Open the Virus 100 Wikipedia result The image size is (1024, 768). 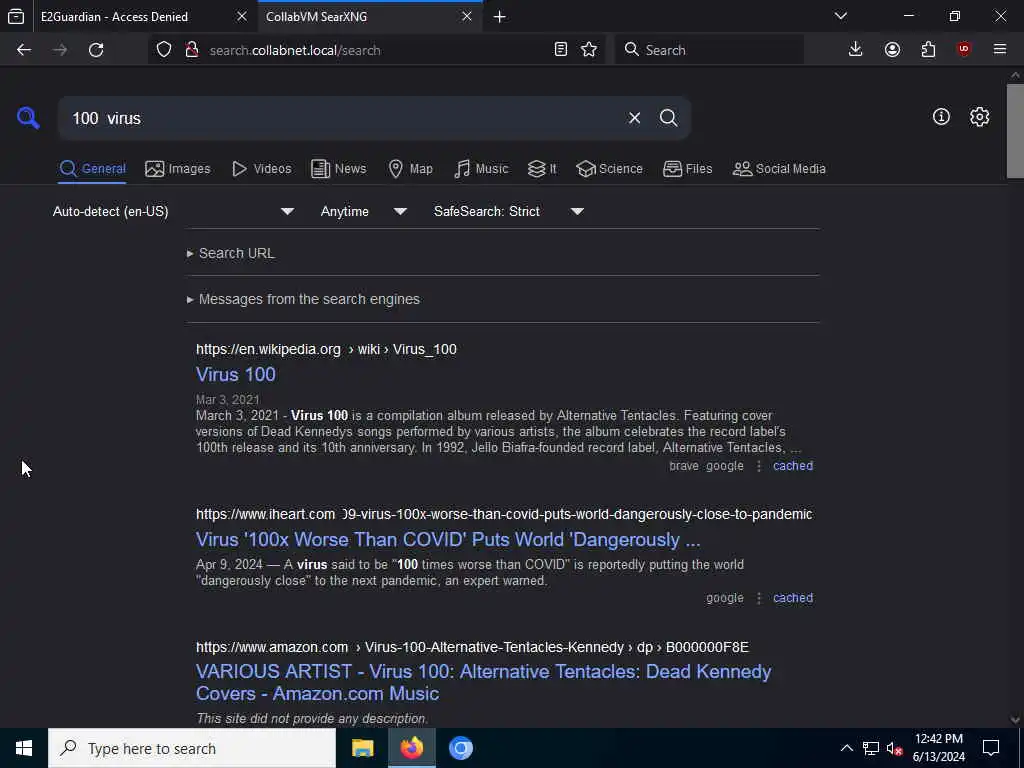236,375
